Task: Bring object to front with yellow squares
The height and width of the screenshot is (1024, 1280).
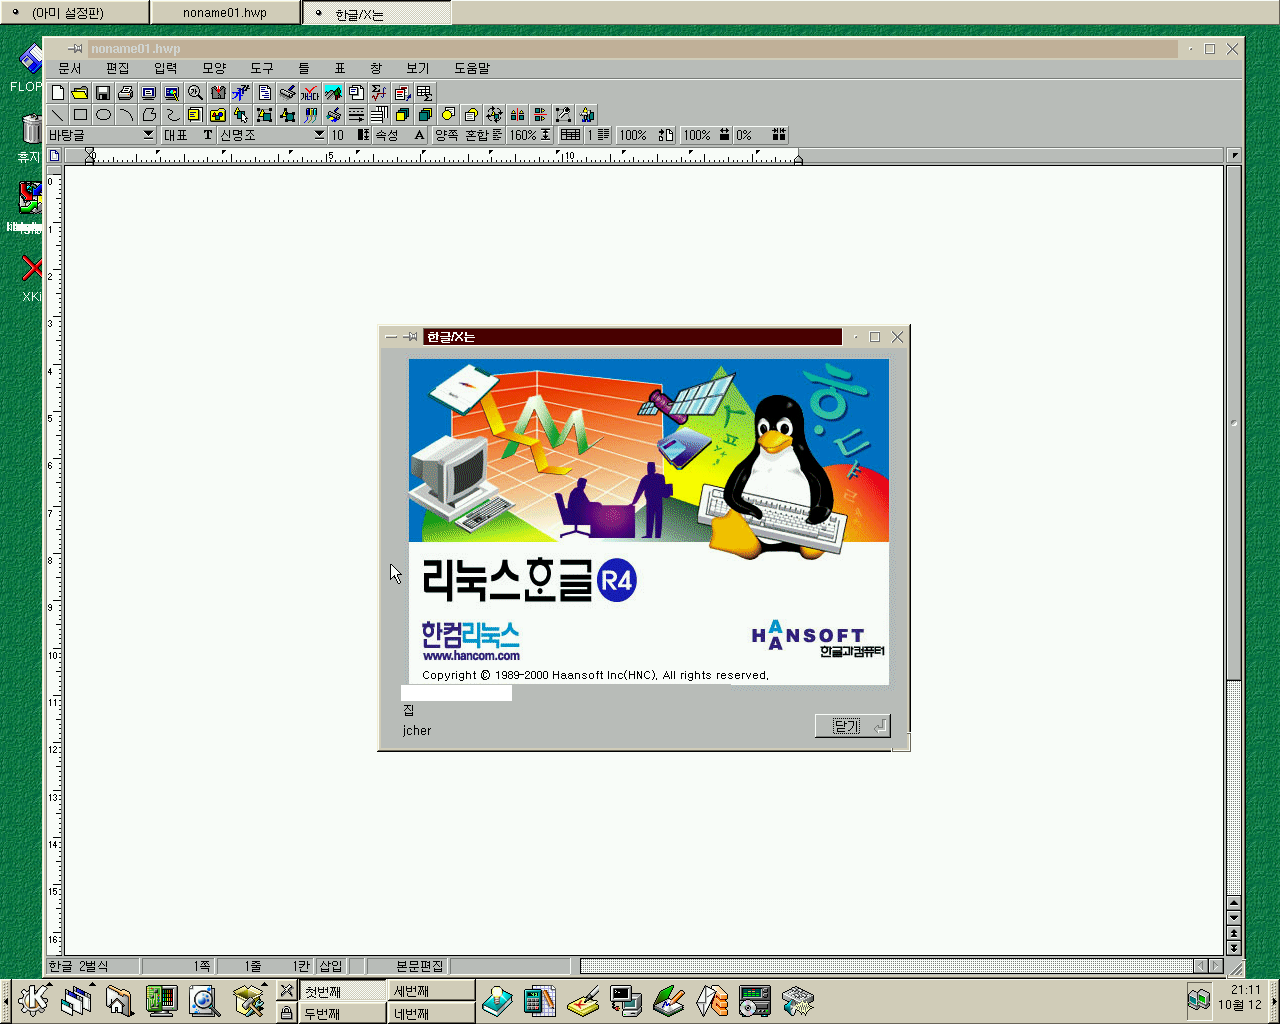Action: 402,114
